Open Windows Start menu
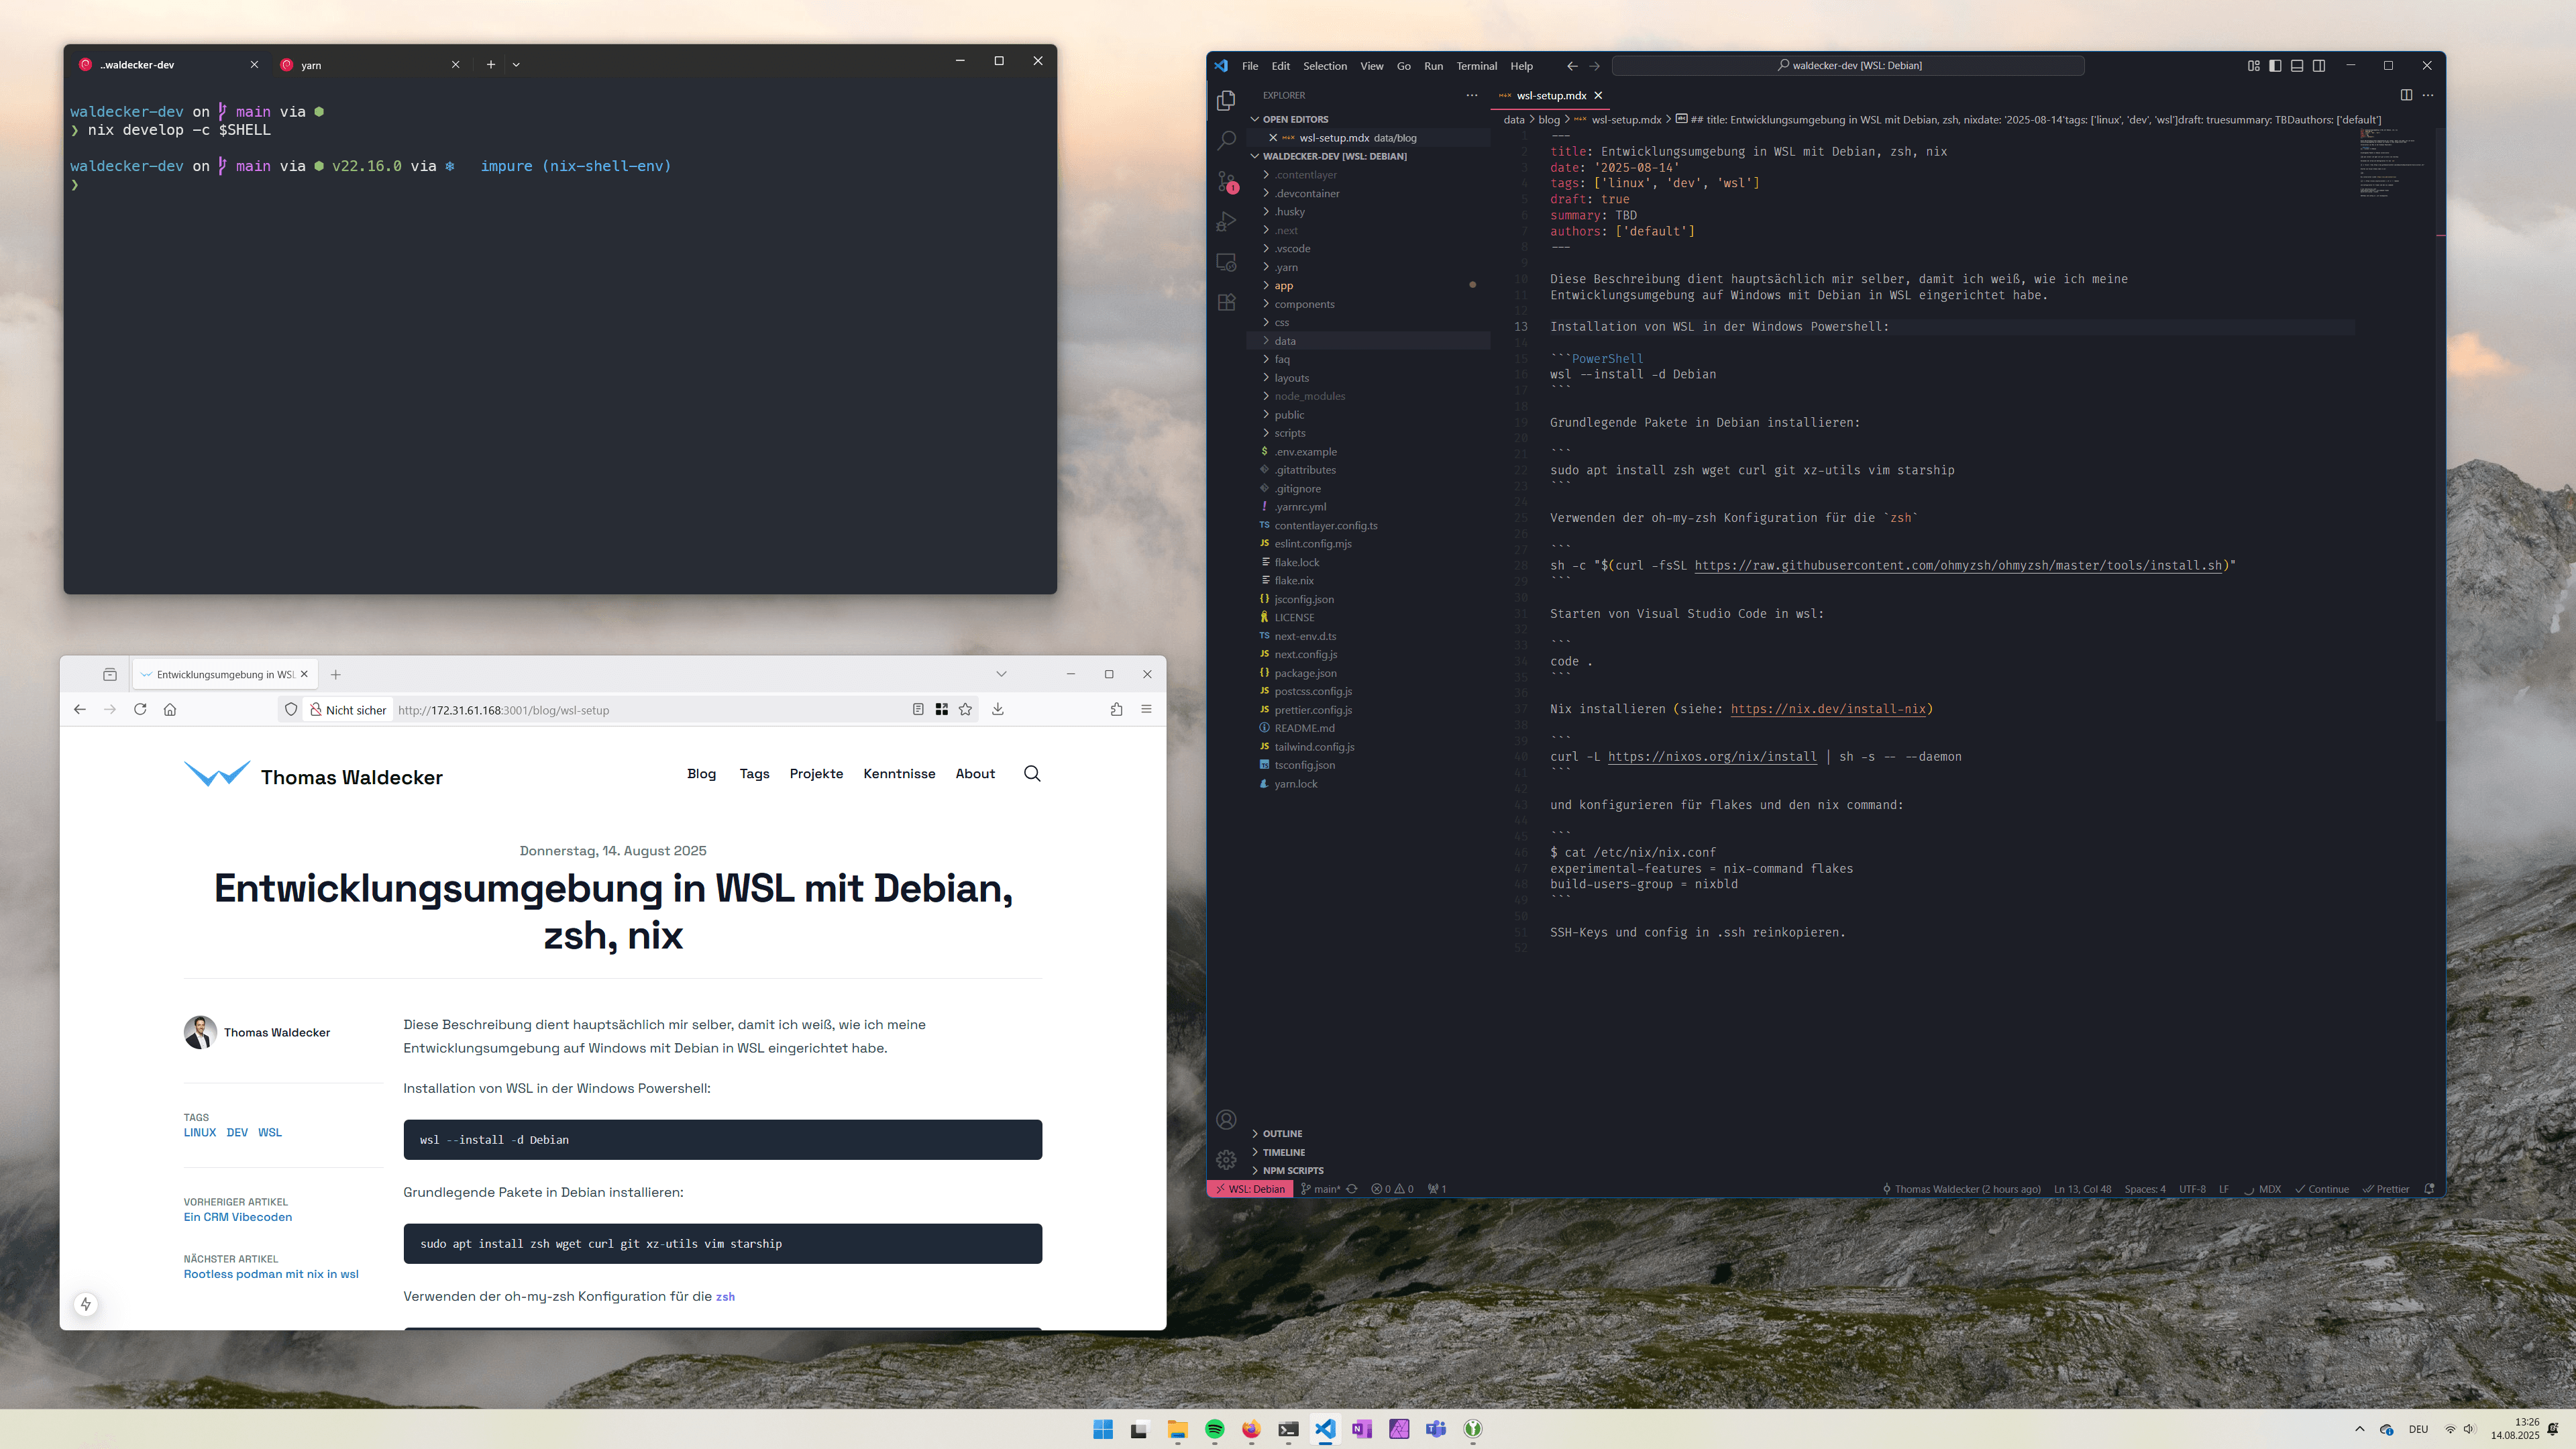The width and height of the screenshot is (2576, 1449). pos(1103,1429)
